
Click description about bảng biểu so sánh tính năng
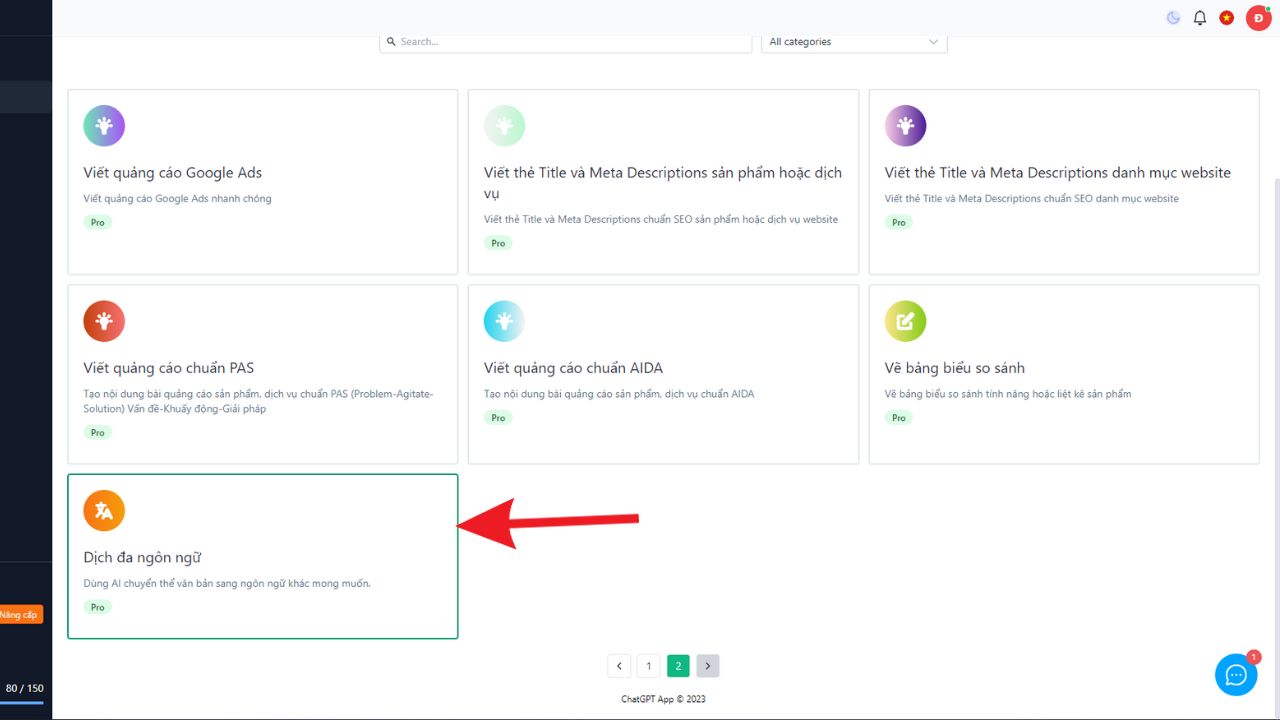pyautogui.click(x=1008, y=393)
